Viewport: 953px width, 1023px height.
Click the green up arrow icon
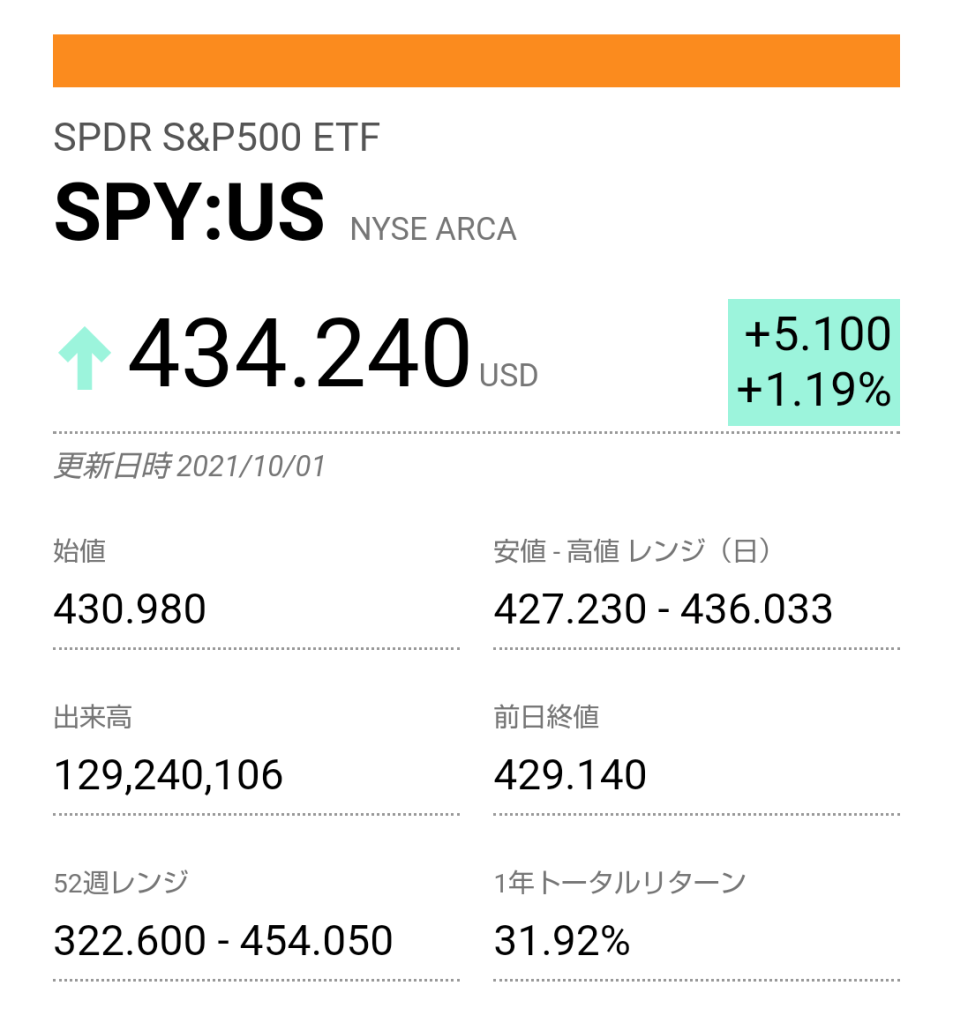pos(85,361)
